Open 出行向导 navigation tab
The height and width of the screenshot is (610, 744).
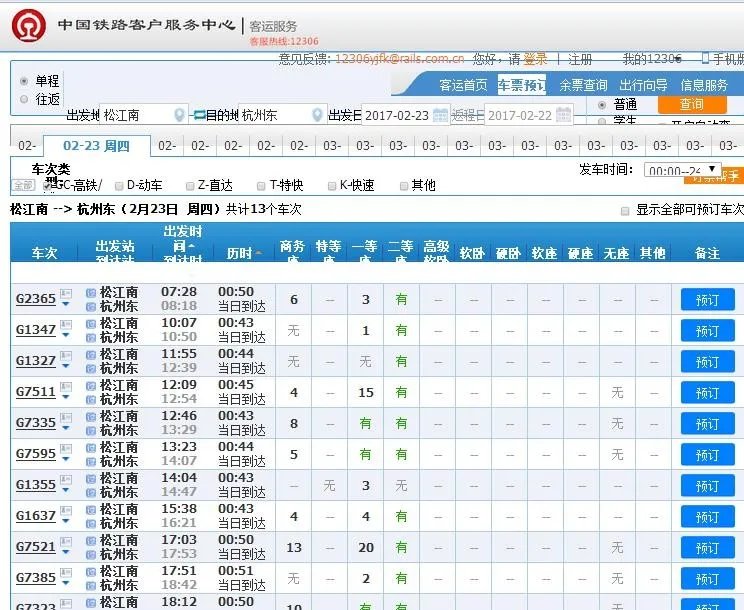[643, 85]
